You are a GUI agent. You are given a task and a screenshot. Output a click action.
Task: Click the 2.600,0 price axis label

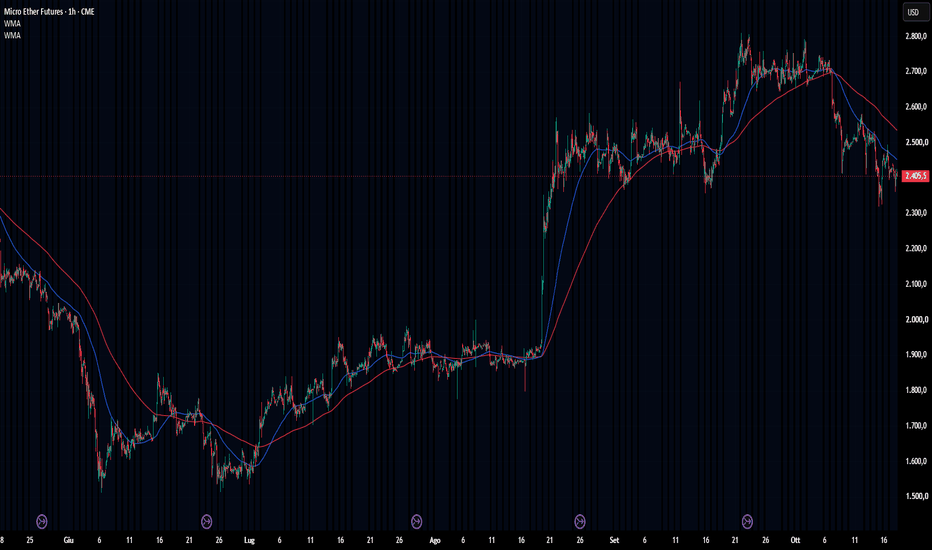click(916, 107)
